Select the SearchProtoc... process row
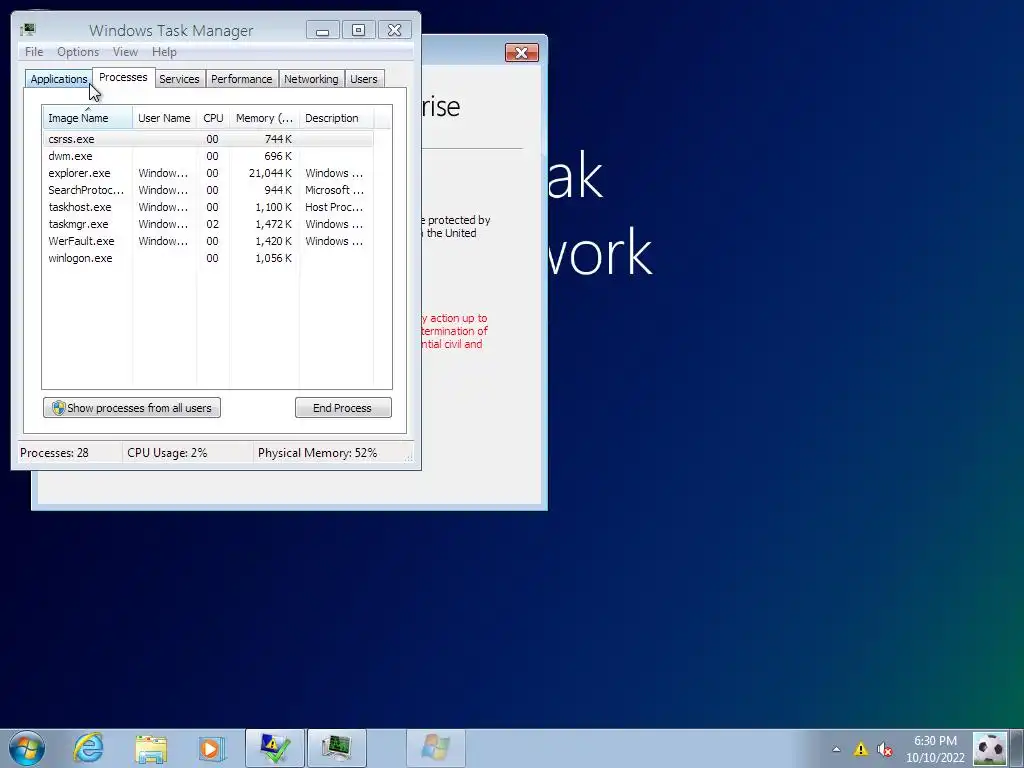Image resolution: width=1024 pixels, height=768 pixels. pos(208,190)
